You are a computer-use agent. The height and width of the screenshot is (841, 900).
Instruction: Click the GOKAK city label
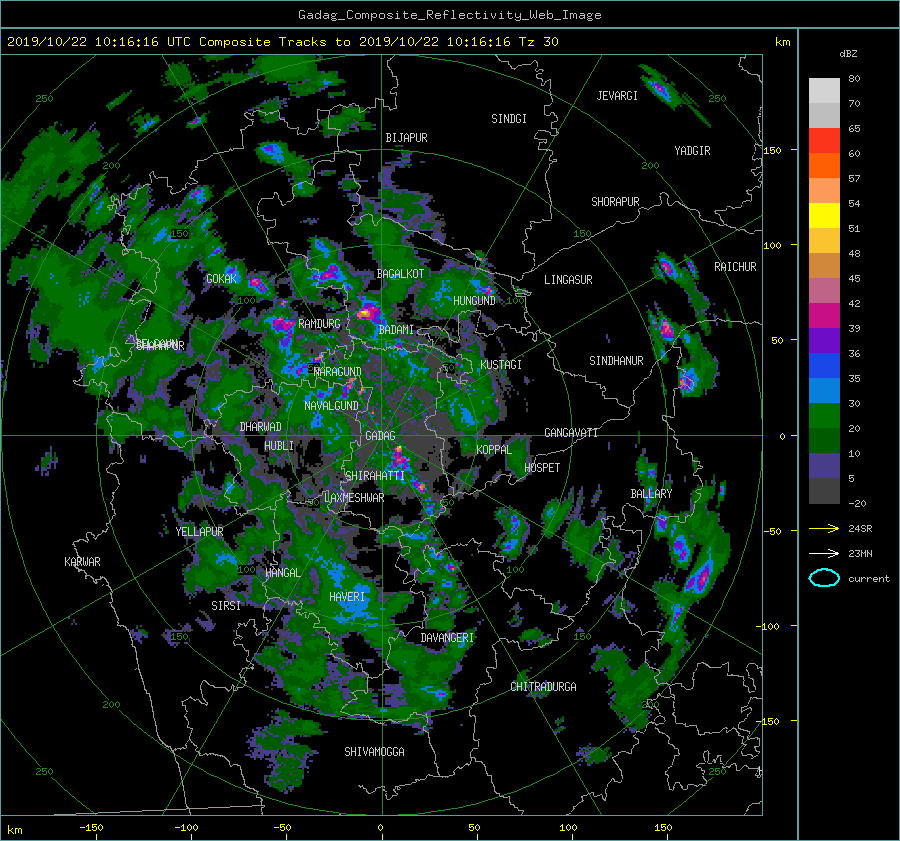click(222, 278)
